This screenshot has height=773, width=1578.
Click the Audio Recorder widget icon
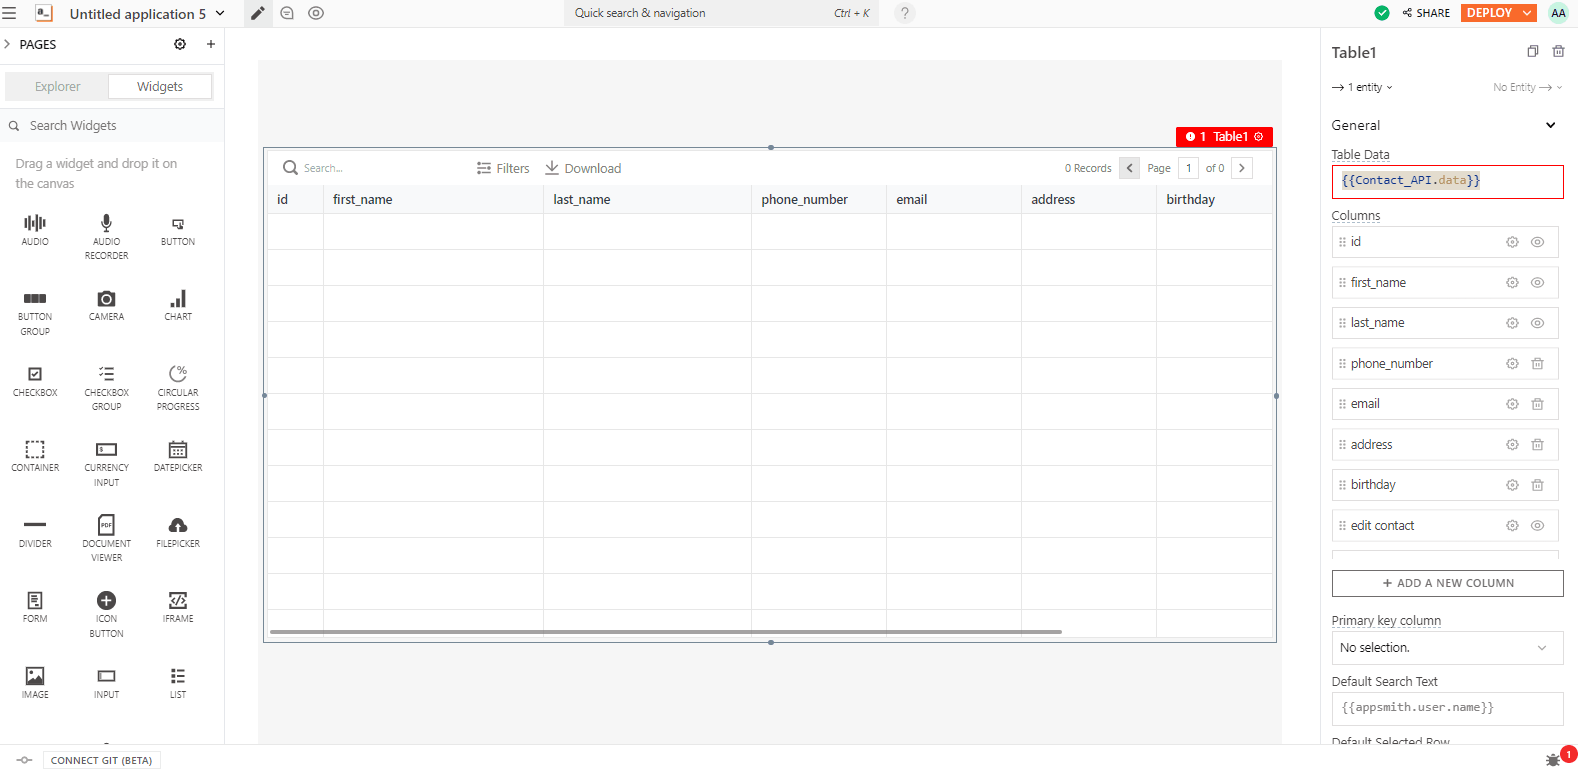click(106, 223)
